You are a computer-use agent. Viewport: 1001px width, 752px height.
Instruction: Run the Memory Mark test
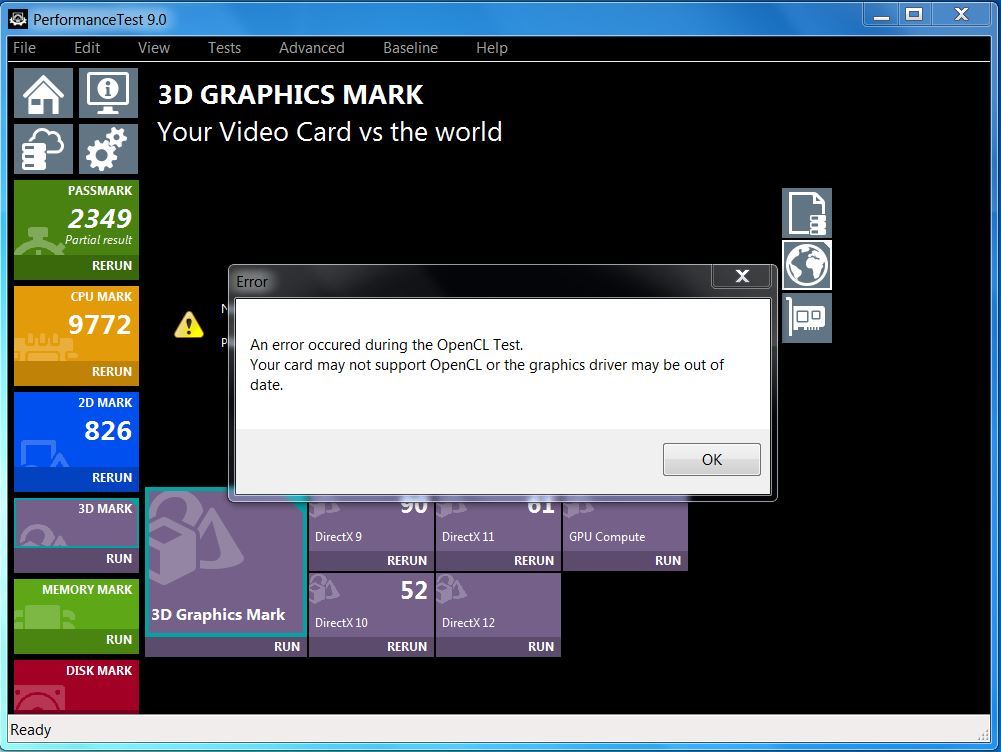77,640
